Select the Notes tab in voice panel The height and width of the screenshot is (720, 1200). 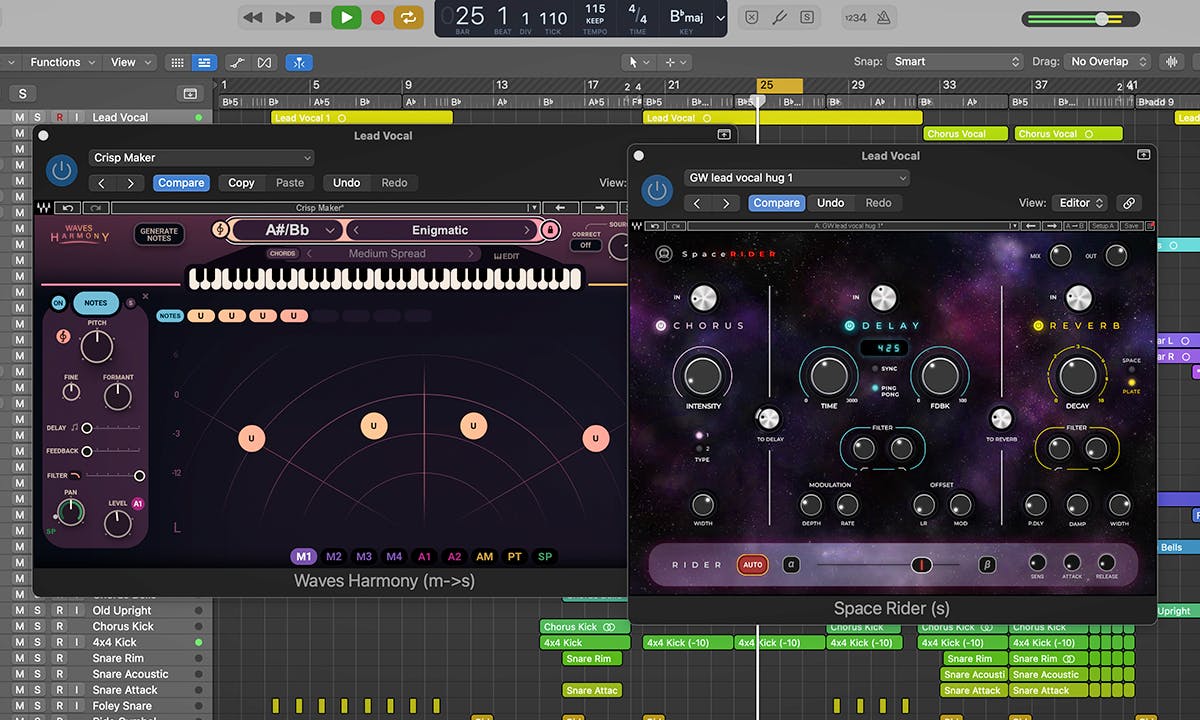point(96,303)
